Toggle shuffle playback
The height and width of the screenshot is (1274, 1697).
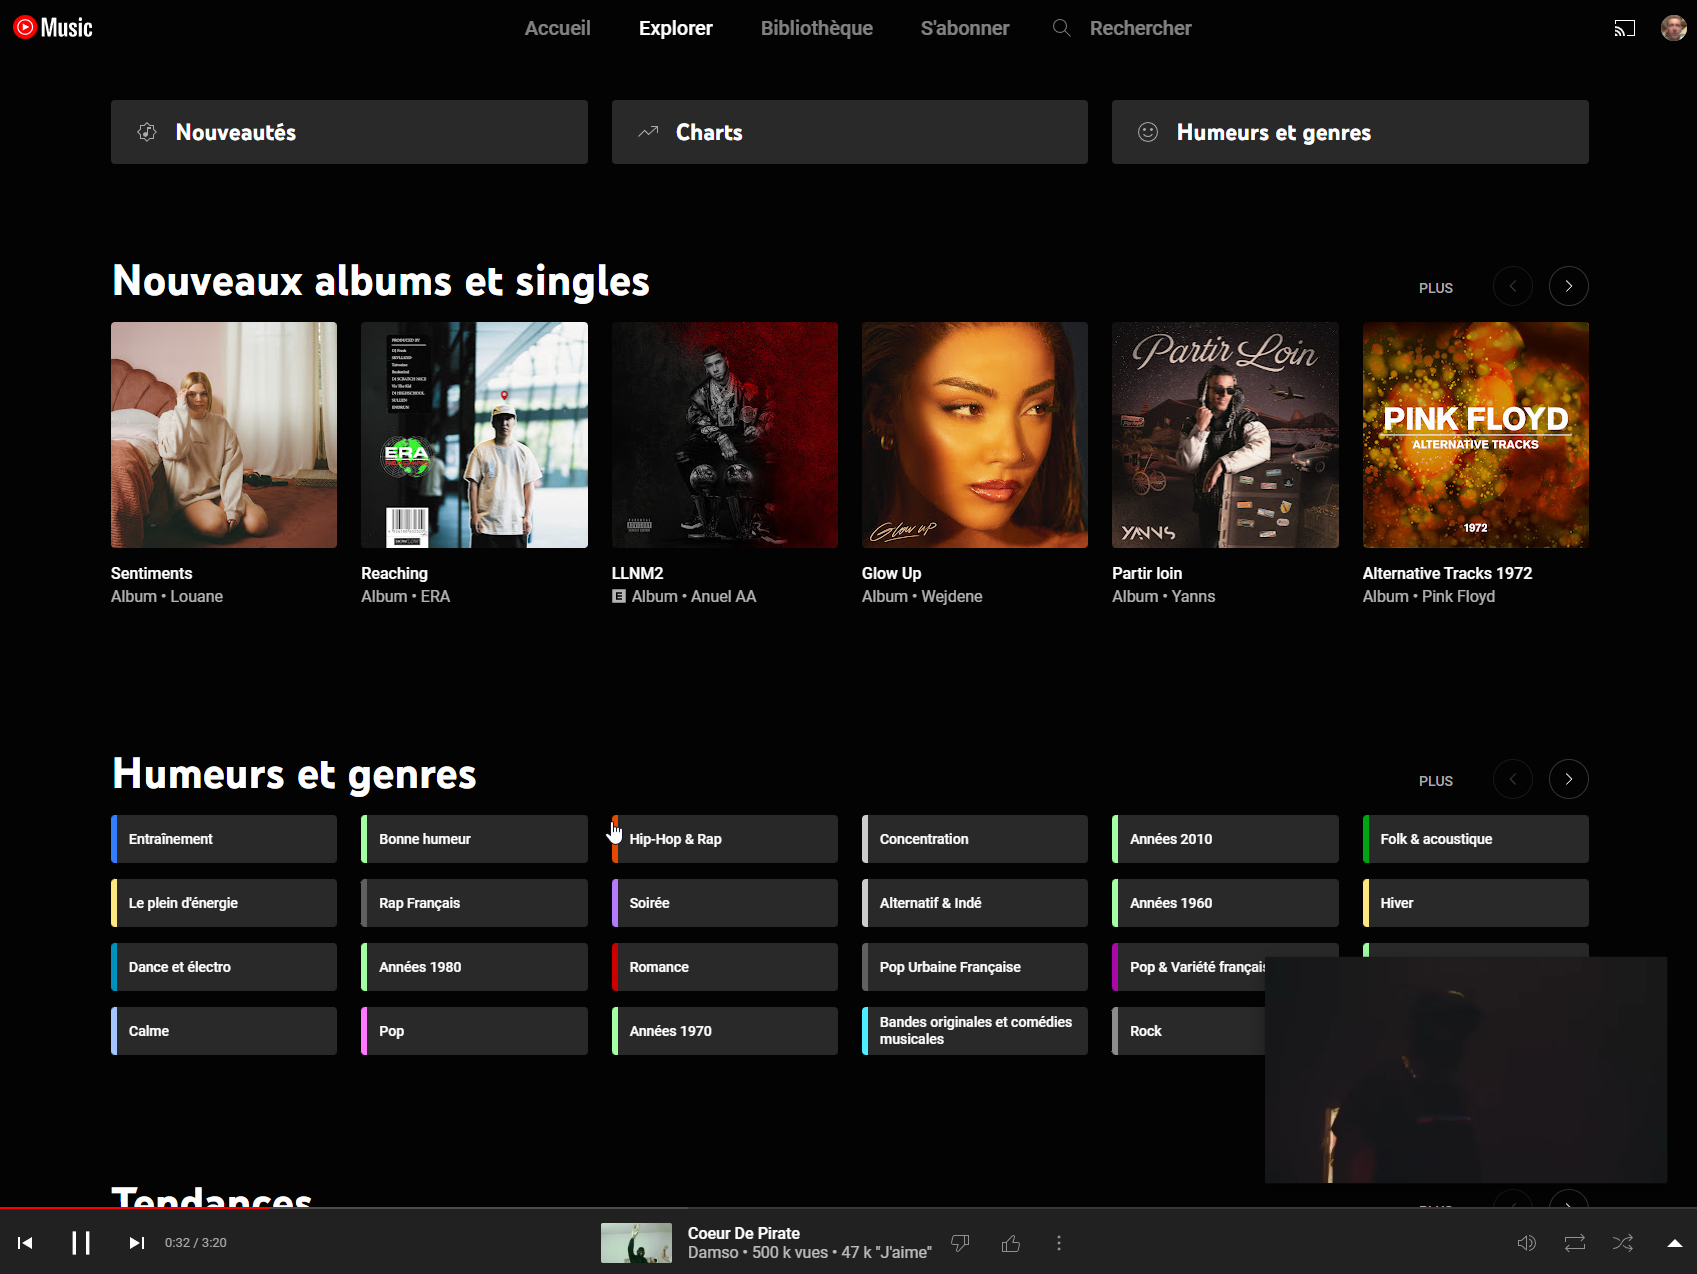click(x=1623, y=1243)
